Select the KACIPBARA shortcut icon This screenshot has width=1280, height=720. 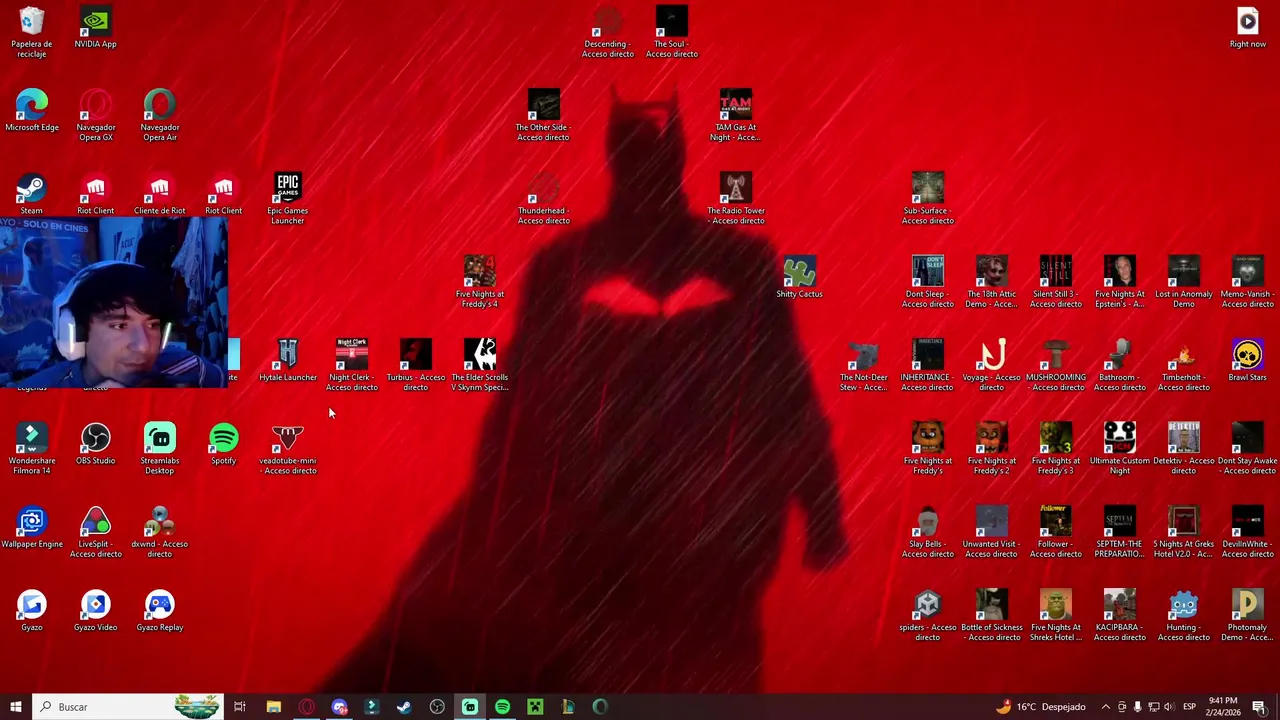1120,615
